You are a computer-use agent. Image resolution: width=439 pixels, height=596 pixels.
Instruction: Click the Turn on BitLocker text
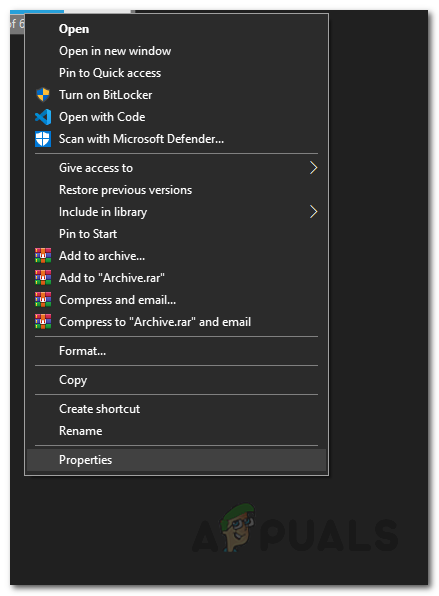[106, 95]
